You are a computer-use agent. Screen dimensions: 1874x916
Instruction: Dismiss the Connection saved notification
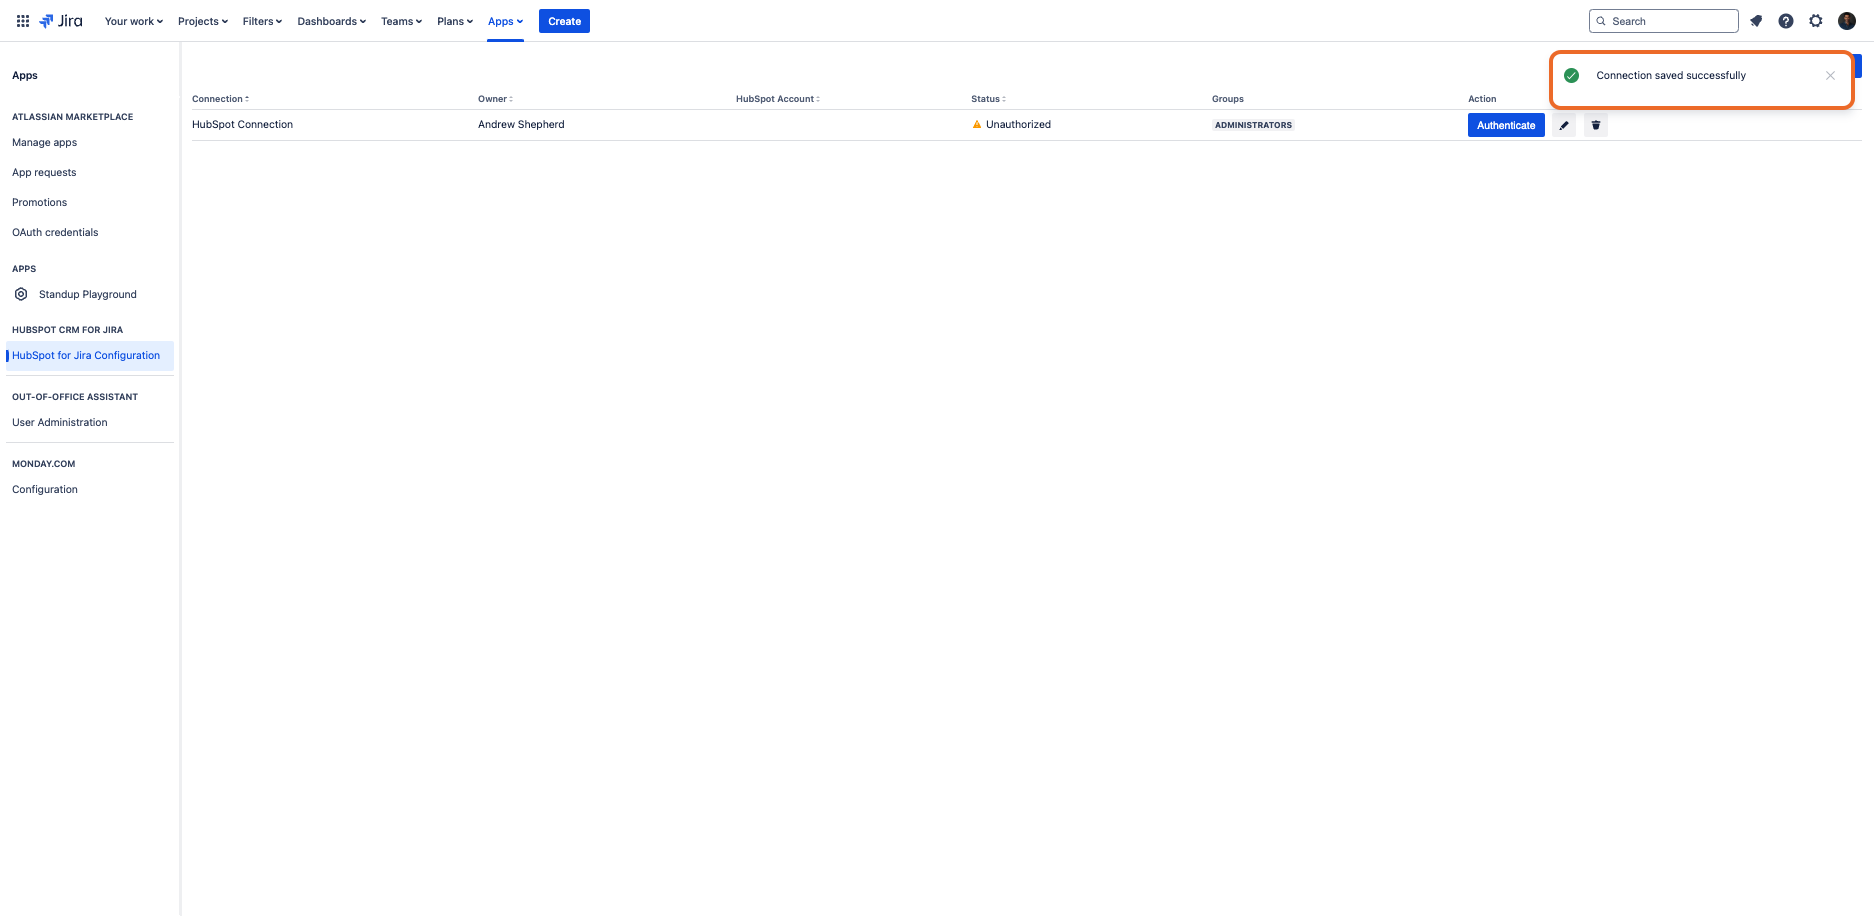(x=1830, y=76)
